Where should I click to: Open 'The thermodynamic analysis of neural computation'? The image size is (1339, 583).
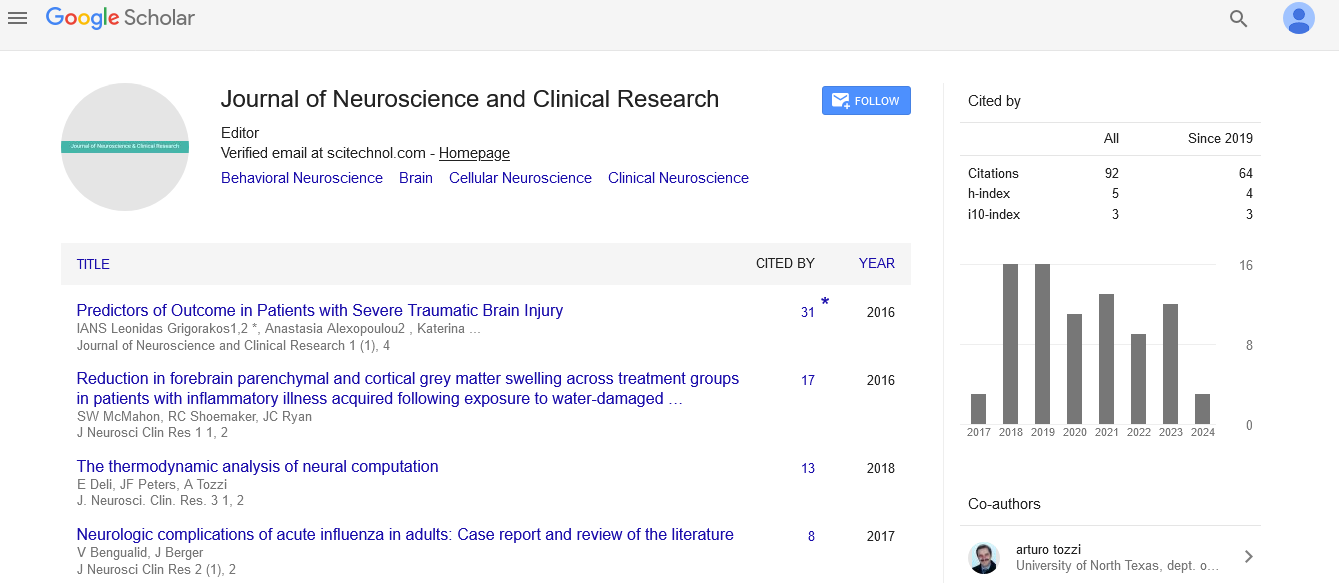(258, 467)
